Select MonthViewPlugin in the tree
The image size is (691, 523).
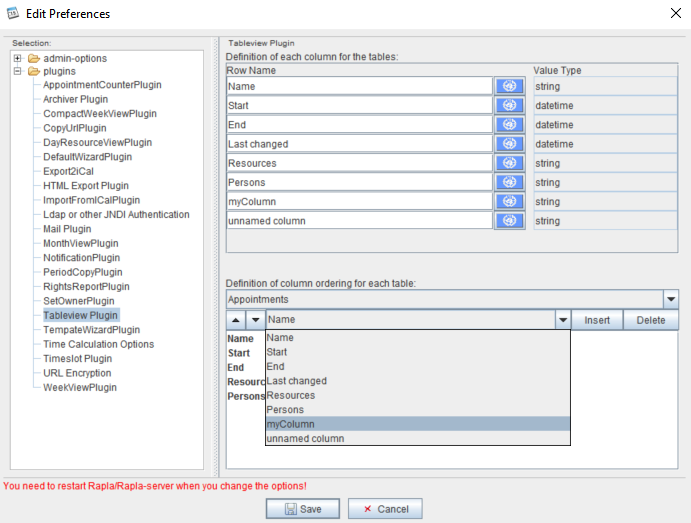tap(81, 243)
